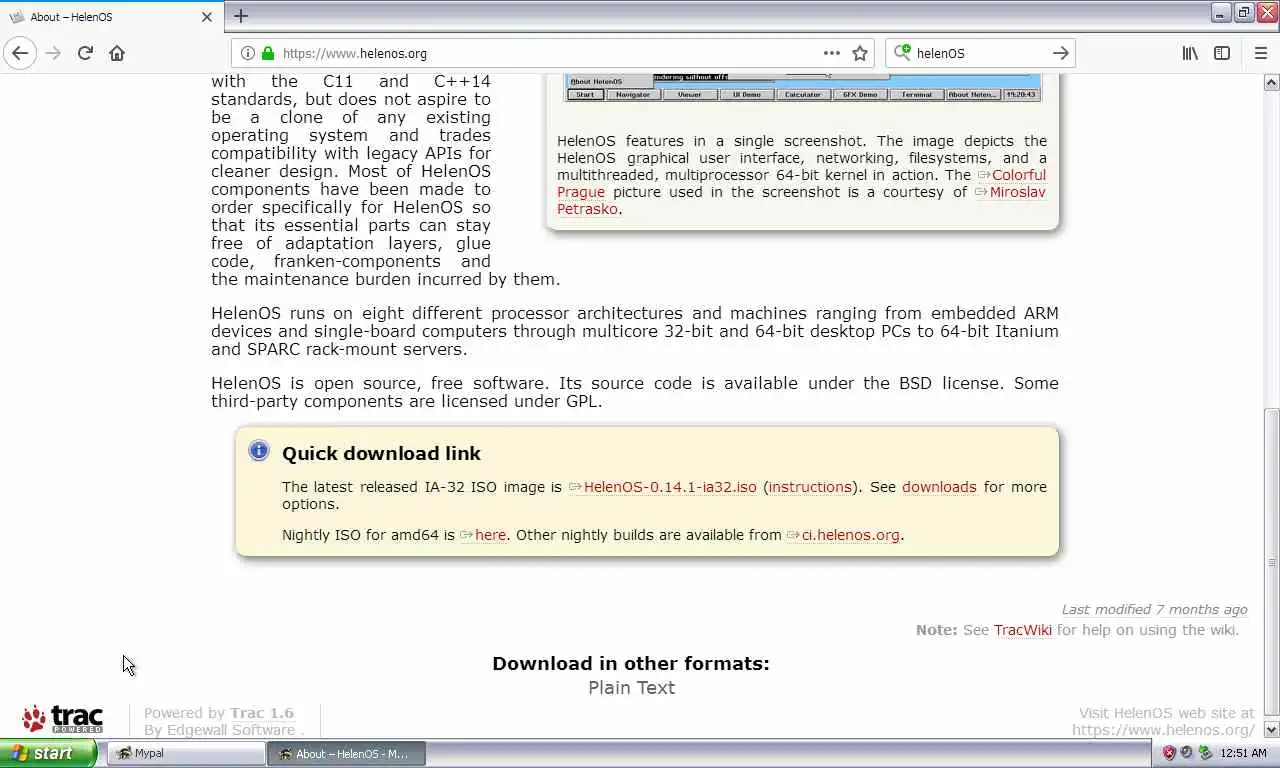Toggle the sidebar view
The width and height of the screenshot is (1280, 768).
click(x=1222, y=53)
